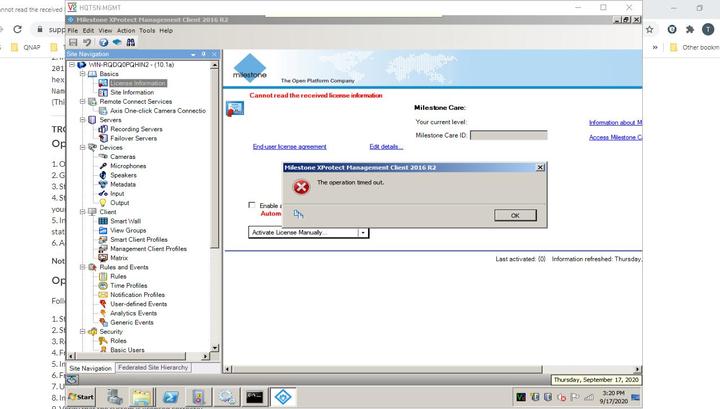Click the Edit details link
Screen dimensions: 720x409
[x=385, y=146]
